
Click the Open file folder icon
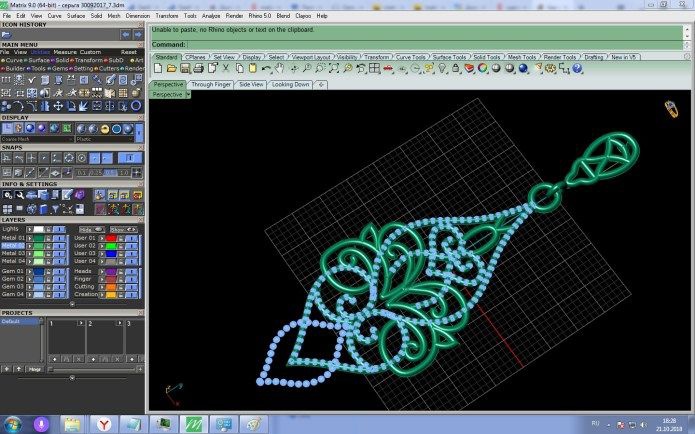172,68
